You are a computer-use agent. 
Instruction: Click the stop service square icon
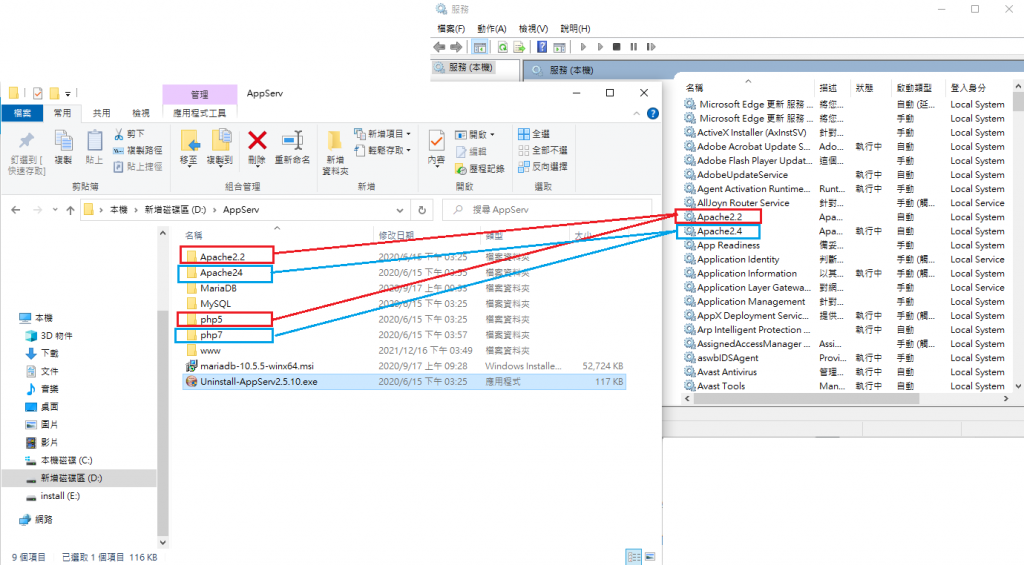point(616,47)
